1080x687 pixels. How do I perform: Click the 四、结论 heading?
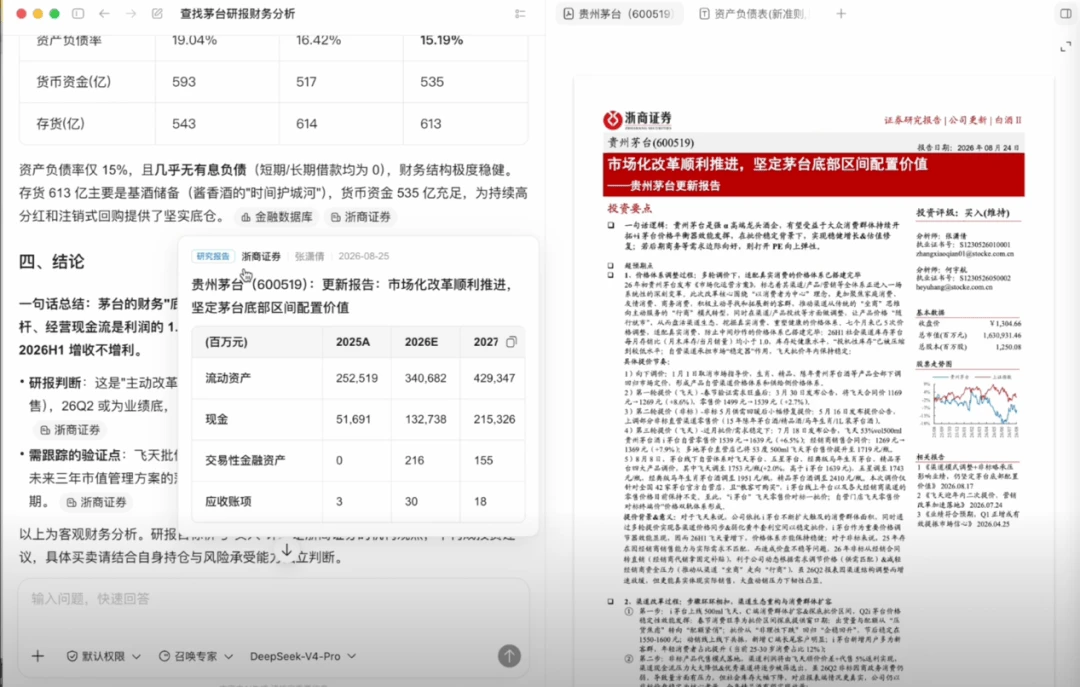coord(52,262)
